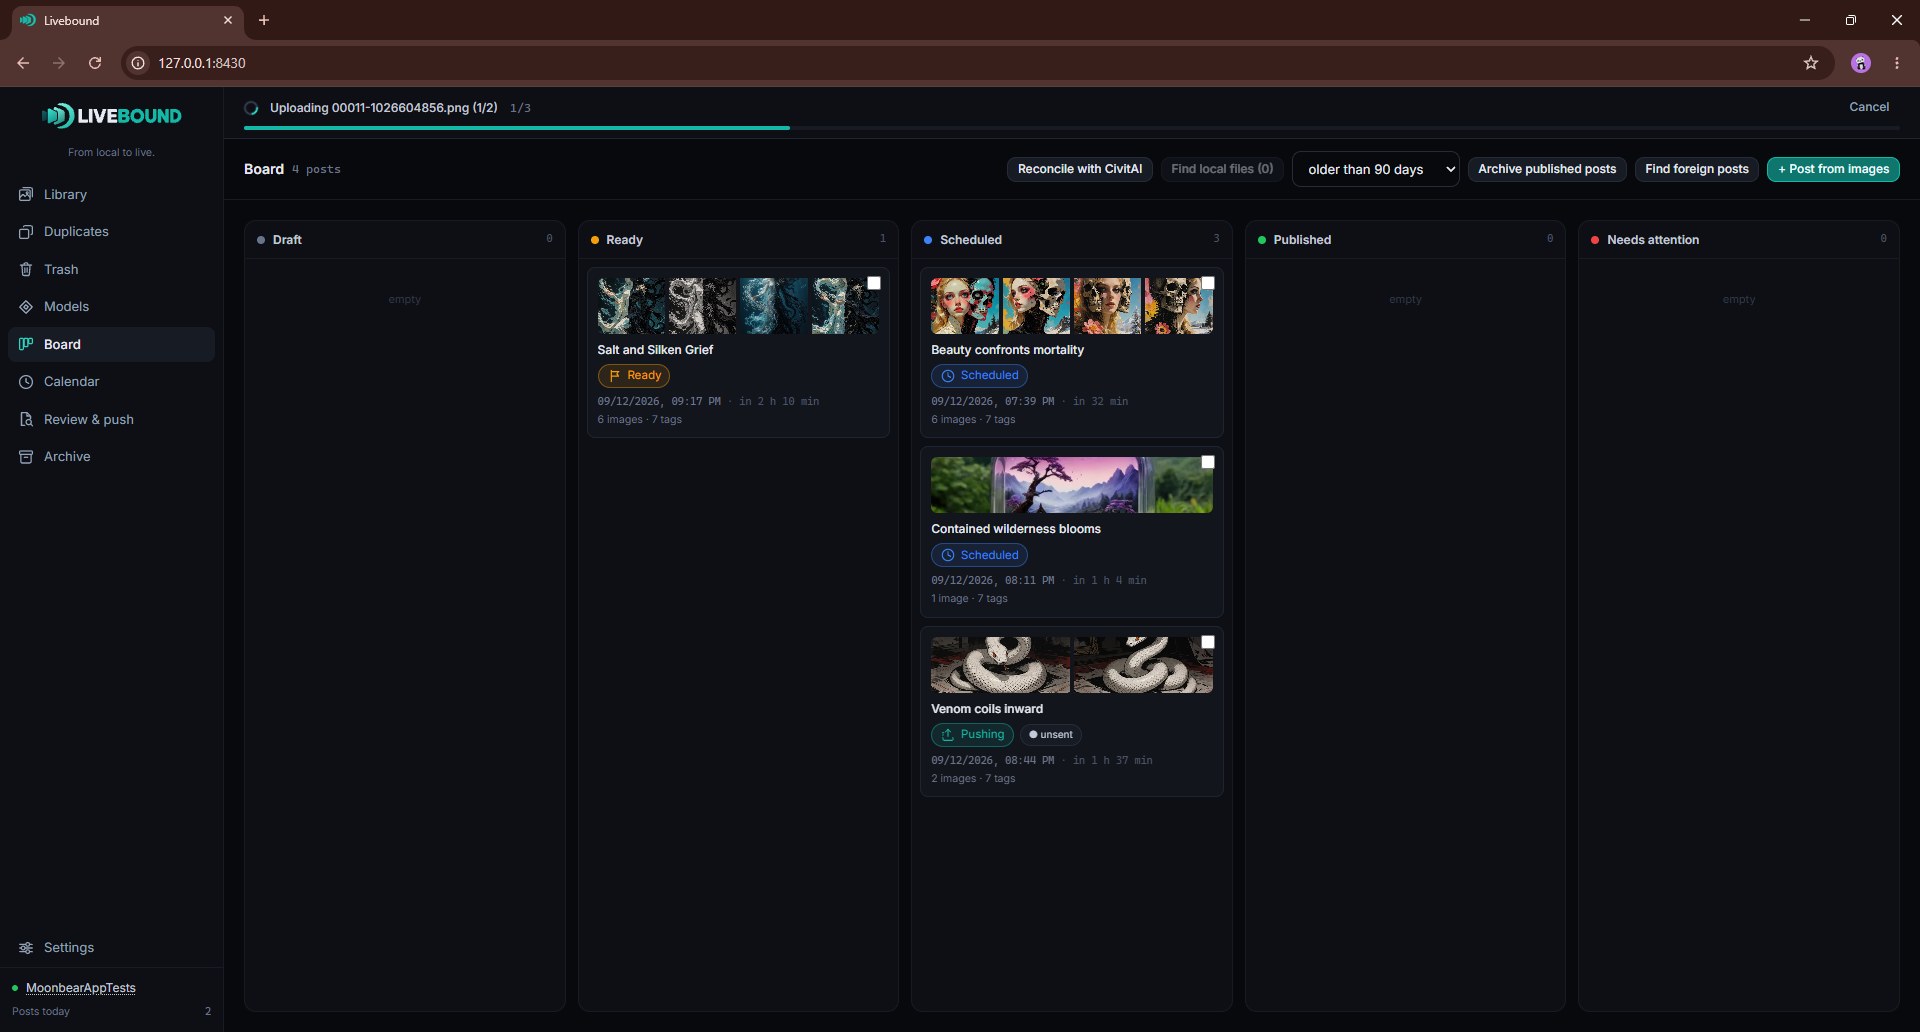Select the Beauty confronts mortality card checkbox
This screenshot has height=1032, width=1920.
point(1208,283)
